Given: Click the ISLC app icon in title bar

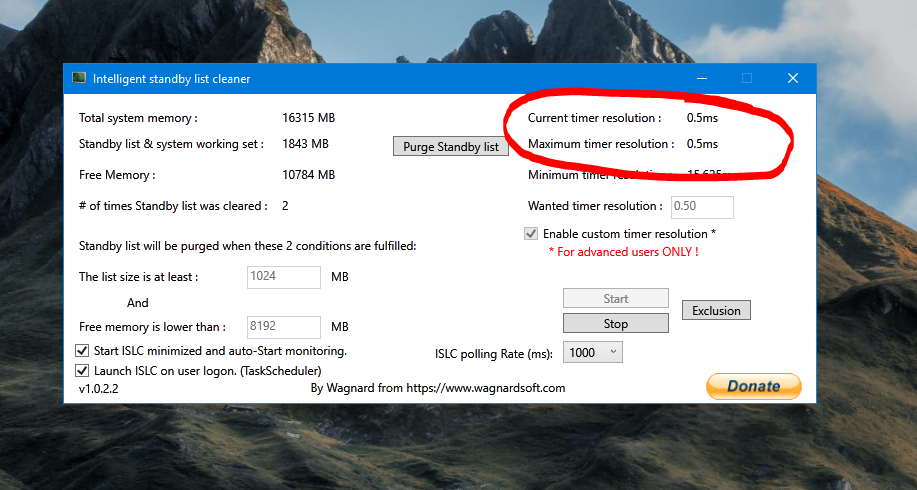Looking at the screenshot, I should 79,78.
